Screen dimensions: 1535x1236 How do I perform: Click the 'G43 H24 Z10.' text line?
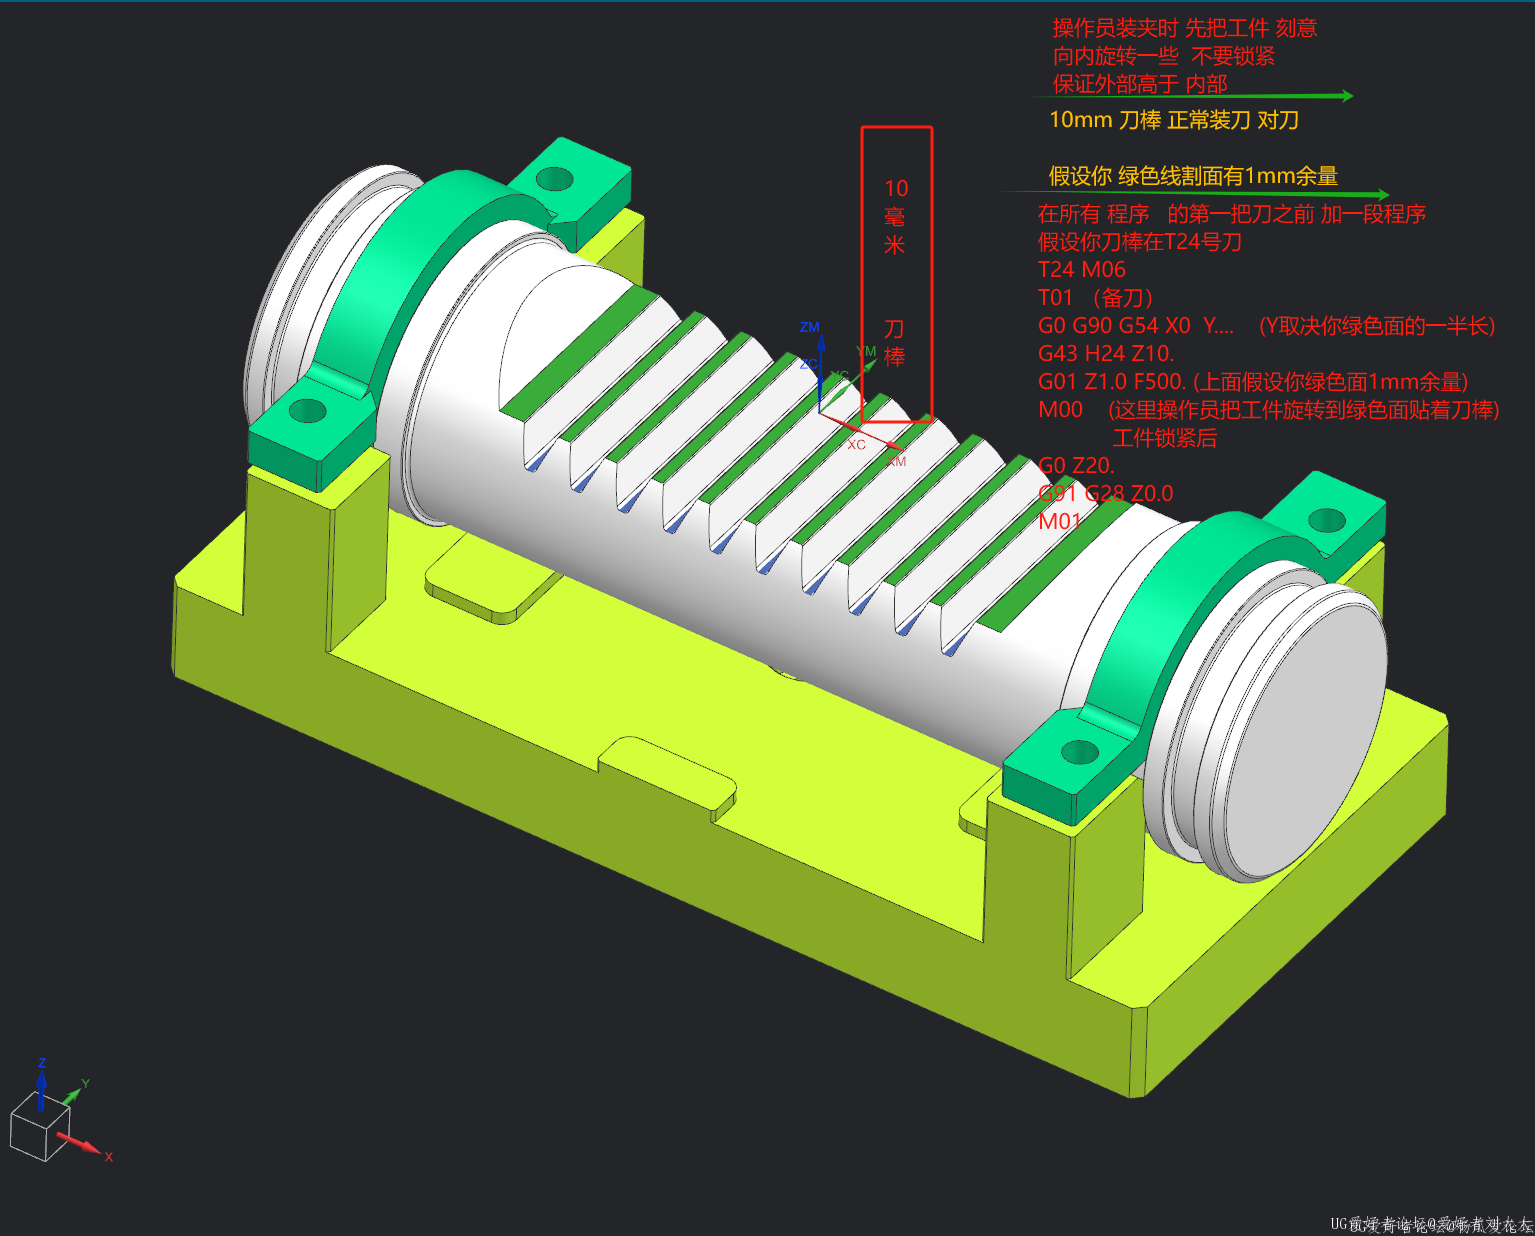coord(1106,353)
